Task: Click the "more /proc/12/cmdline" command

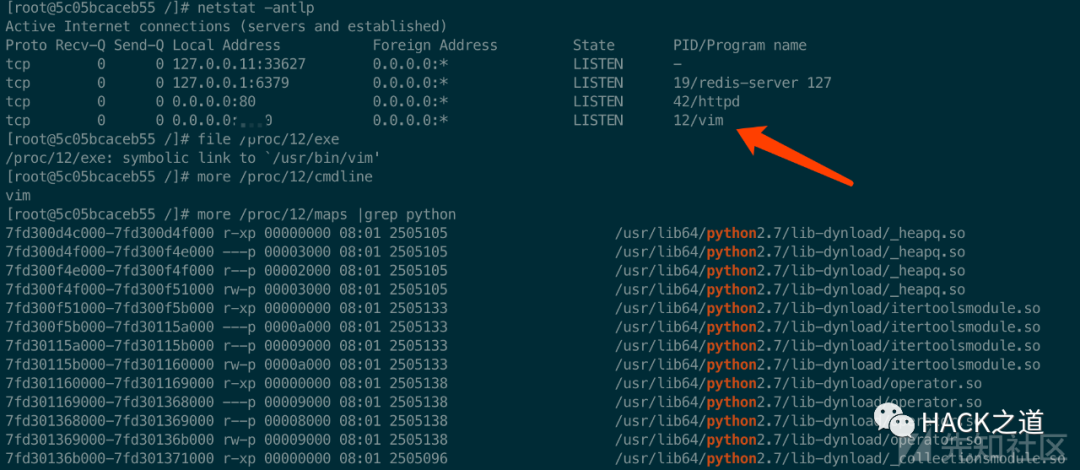Action: click(x=284, y=176)
